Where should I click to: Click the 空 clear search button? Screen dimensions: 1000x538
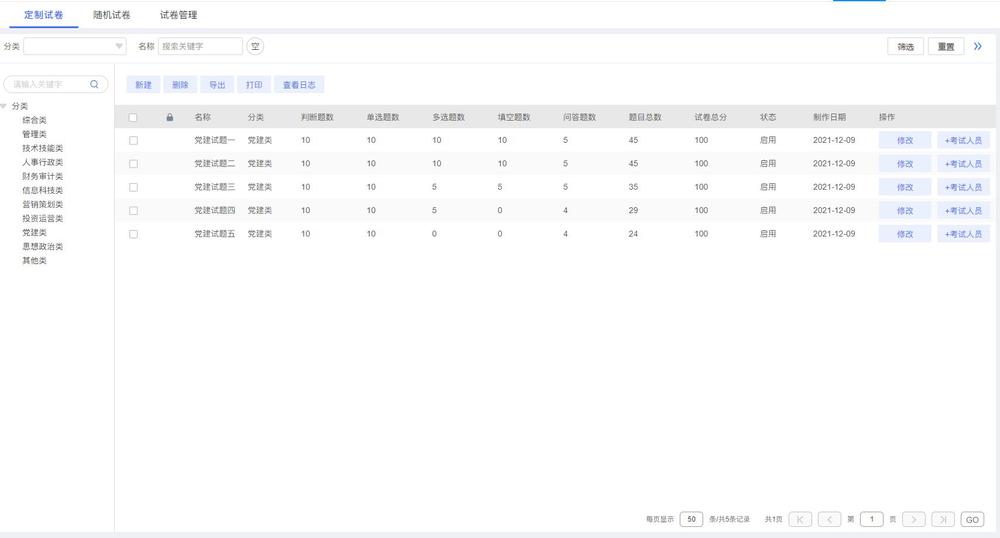255,46
